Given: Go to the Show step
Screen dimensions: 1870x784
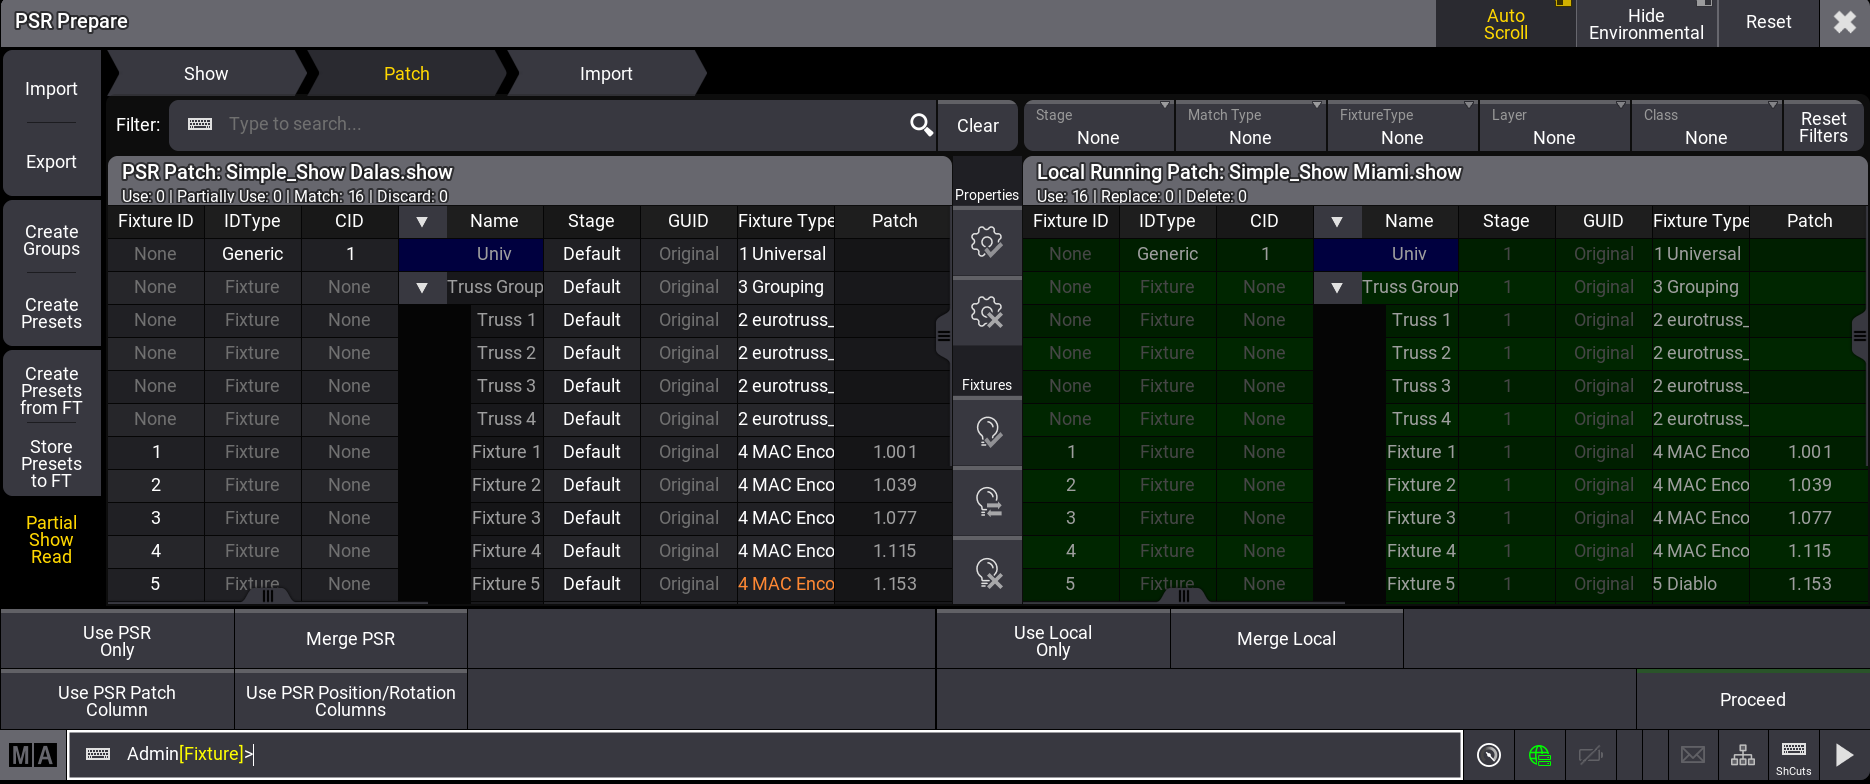Looking at the screenshot, I should 206,74.
